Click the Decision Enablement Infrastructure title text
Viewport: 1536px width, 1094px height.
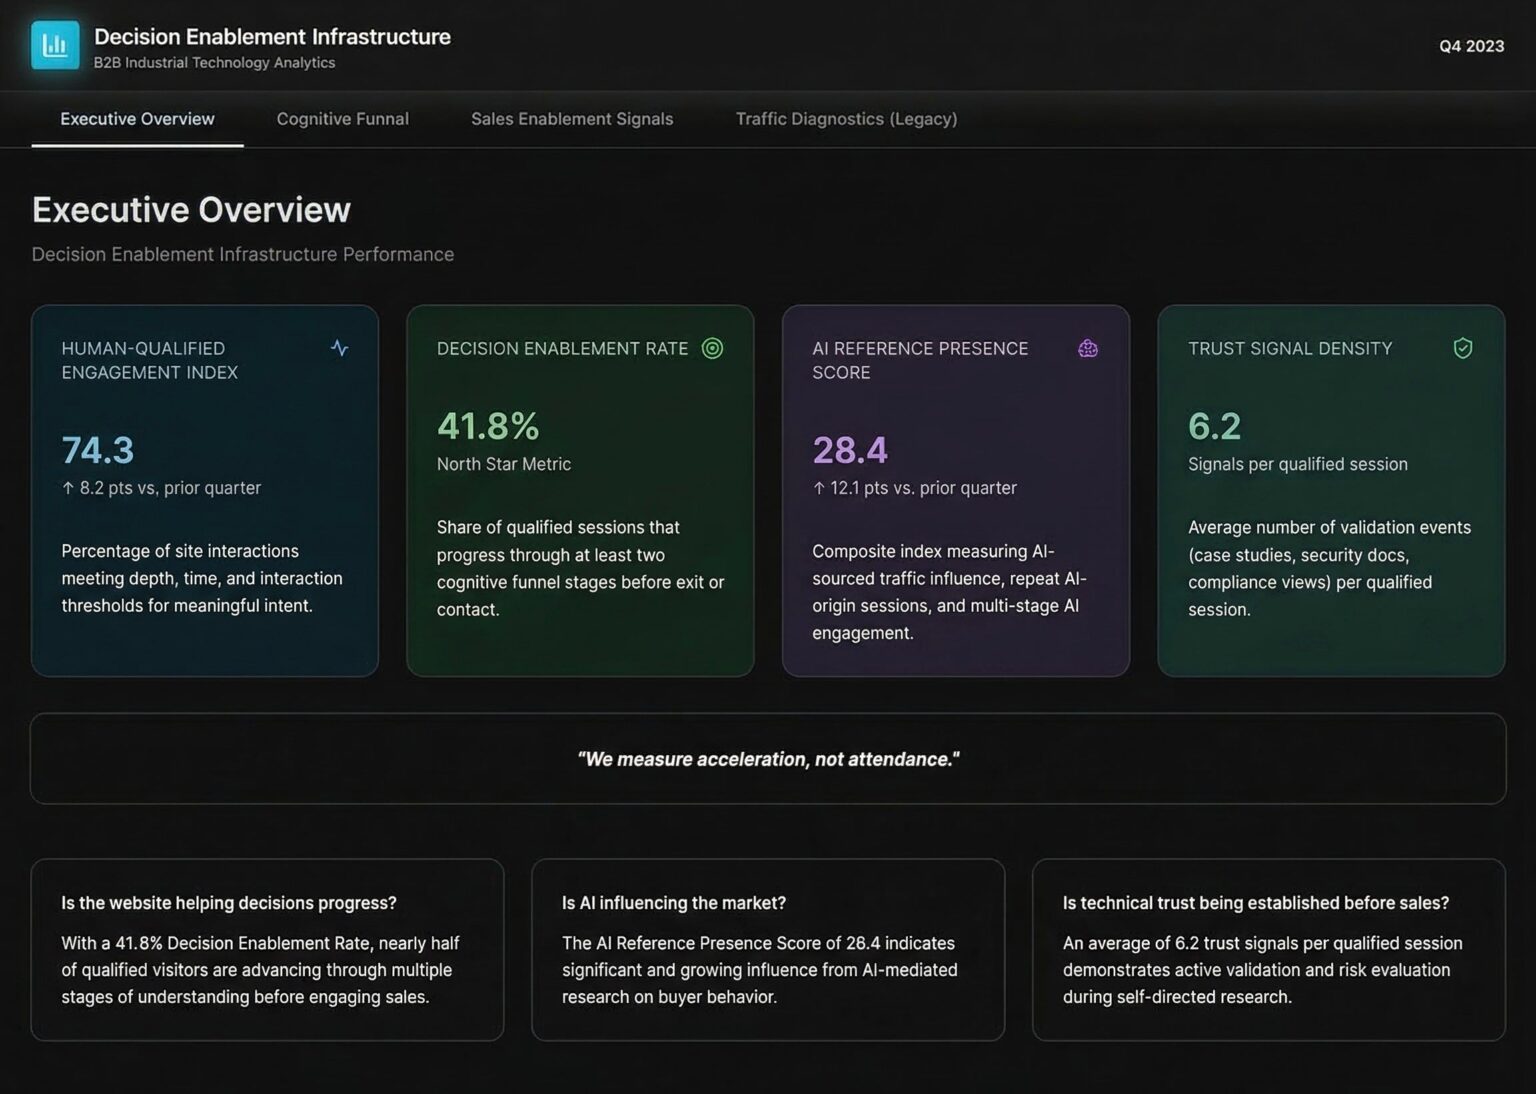(272, 36)
